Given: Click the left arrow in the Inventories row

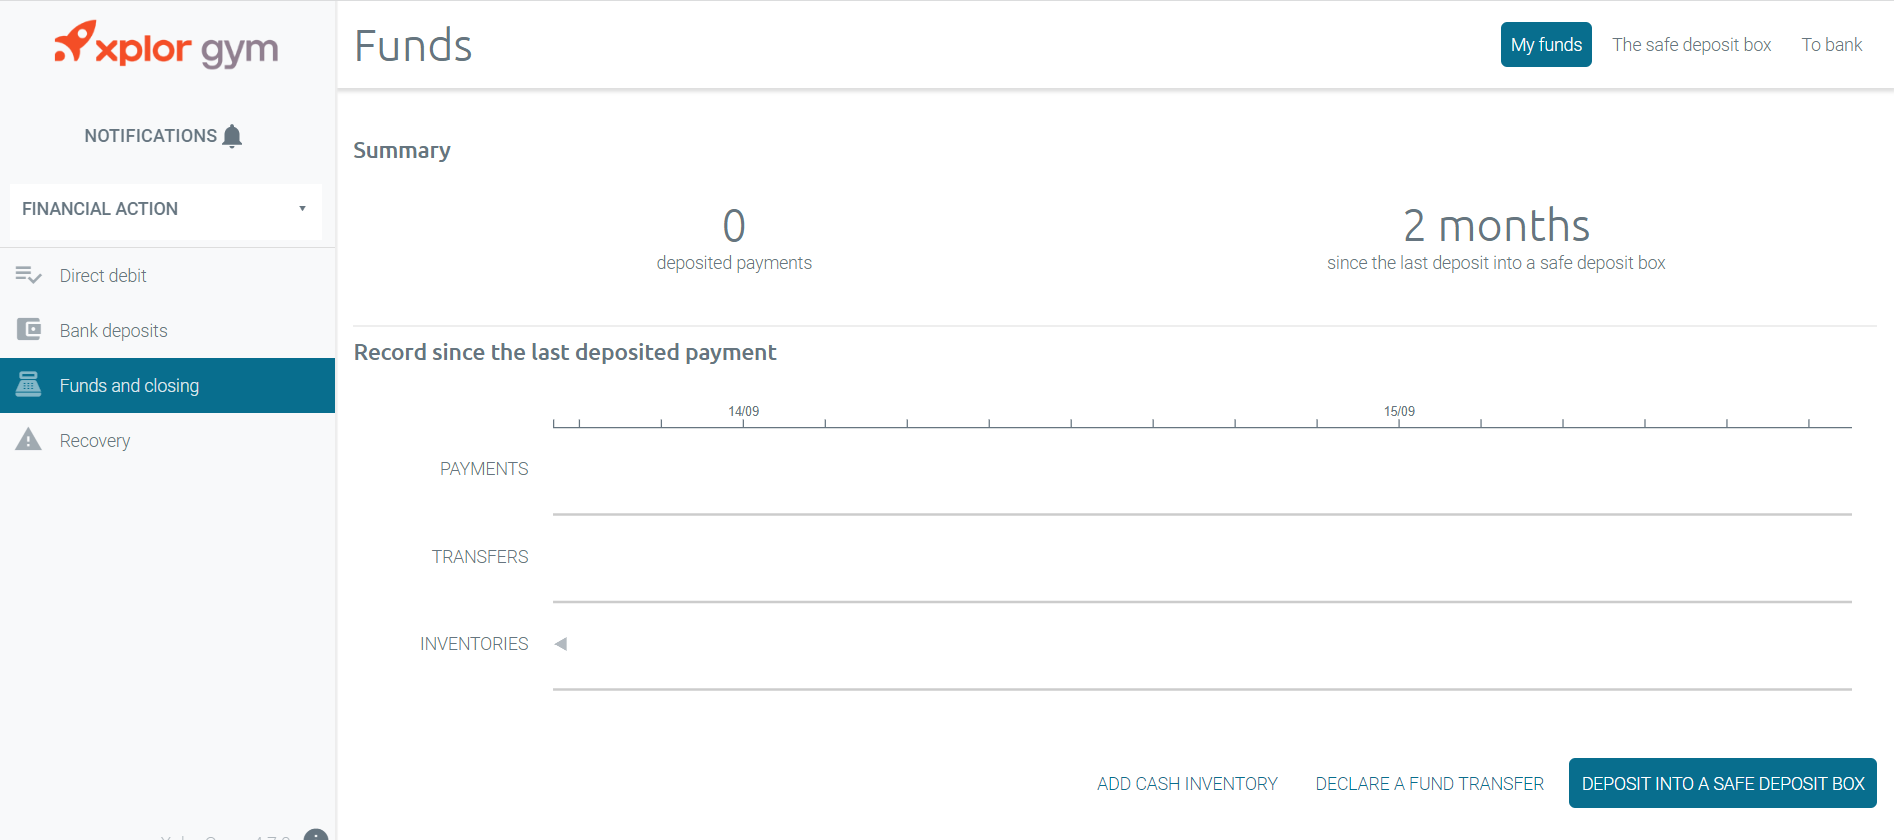Looking at the screenshot, I should coord(561,644).
